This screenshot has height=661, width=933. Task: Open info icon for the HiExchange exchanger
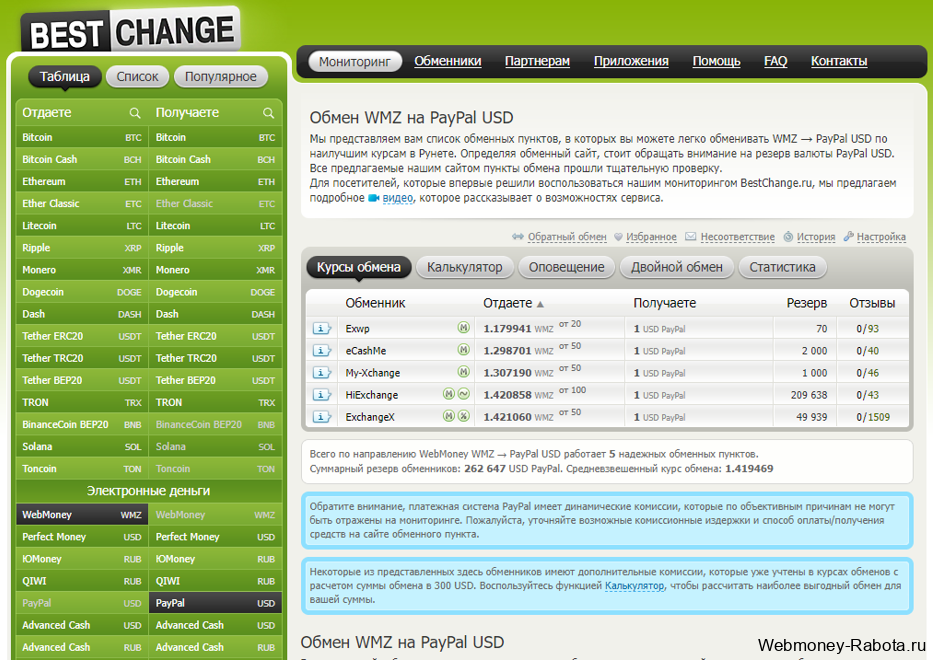tap(321, 394)
